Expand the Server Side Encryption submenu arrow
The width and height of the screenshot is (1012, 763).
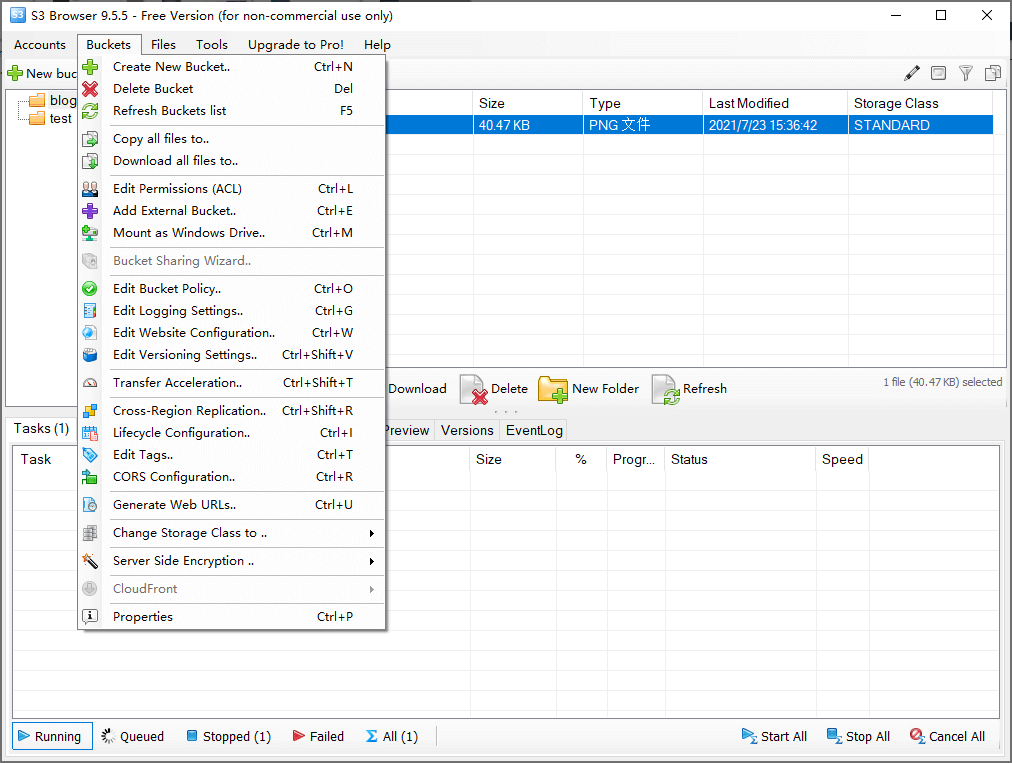pos(372,561)
